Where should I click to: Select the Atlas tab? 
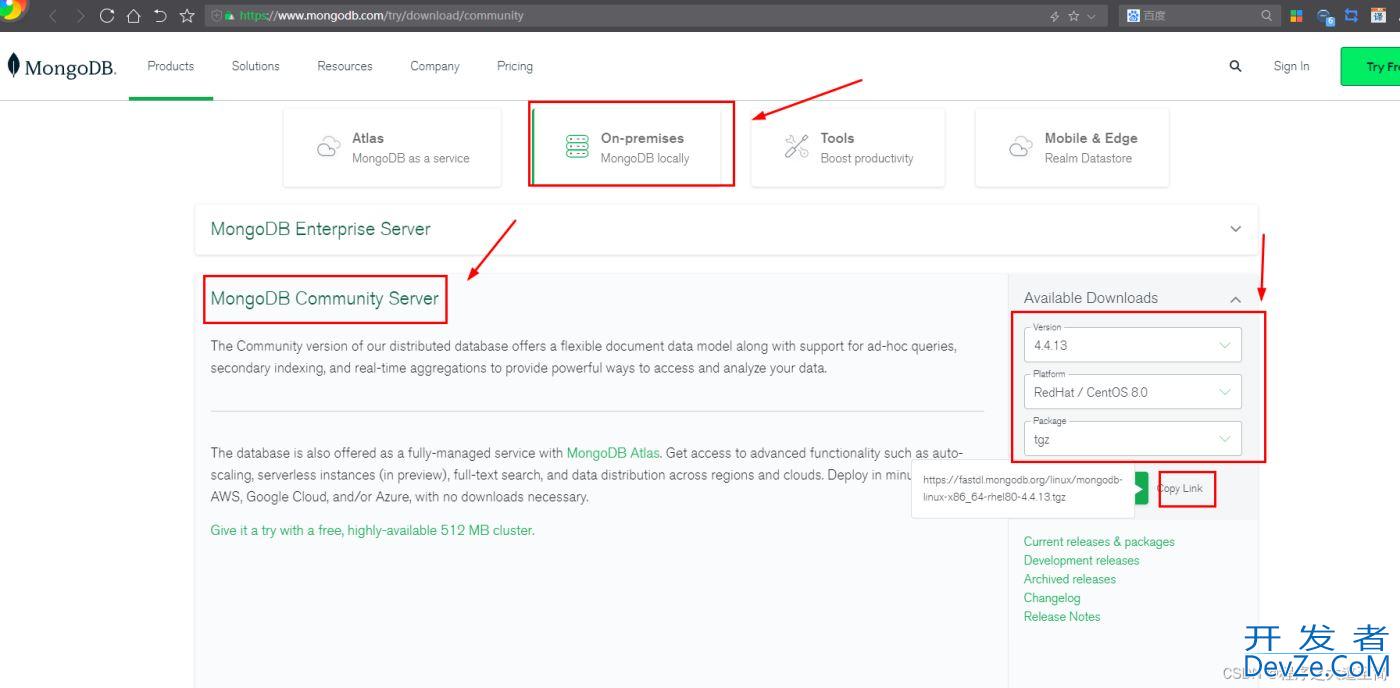pyautogui.click(x=392, y=147)
